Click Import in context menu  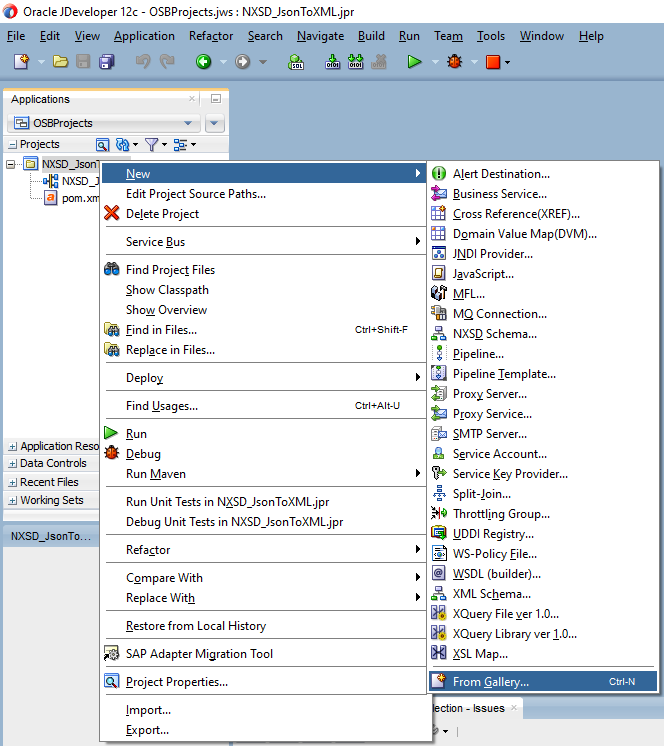coord(264,710)
